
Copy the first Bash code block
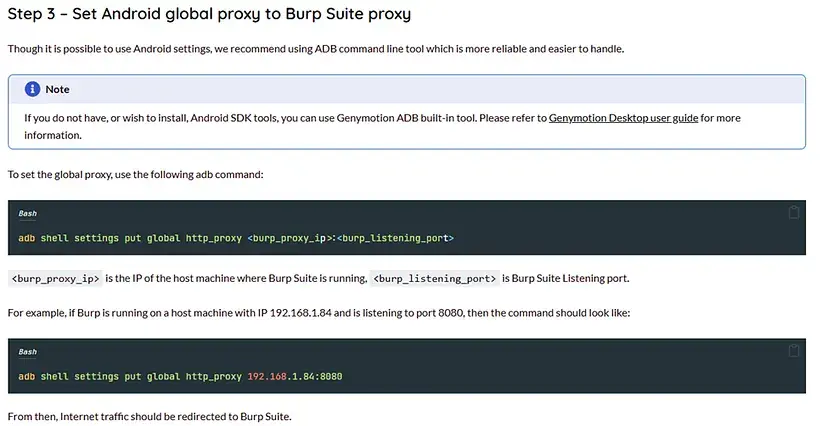[794, 212]
